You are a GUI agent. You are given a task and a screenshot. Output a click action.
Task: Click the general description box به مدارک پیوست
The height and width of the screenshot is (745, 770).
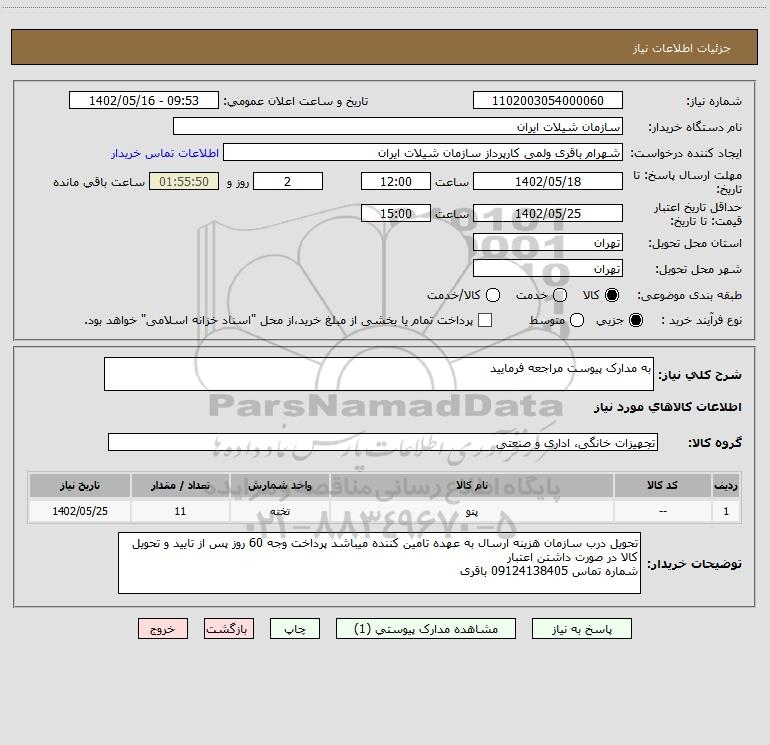(x=379, y=374)
